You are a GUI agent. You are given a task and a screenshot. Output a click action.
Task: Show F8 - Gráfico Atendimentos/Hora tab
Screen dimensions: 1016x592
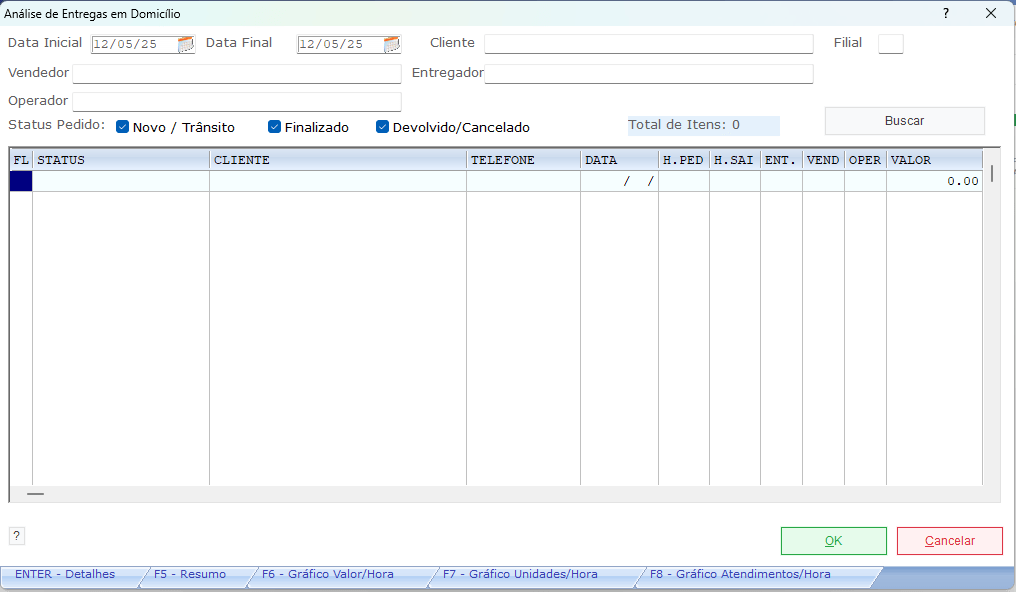pyautogui.click(x=740, y=575)
